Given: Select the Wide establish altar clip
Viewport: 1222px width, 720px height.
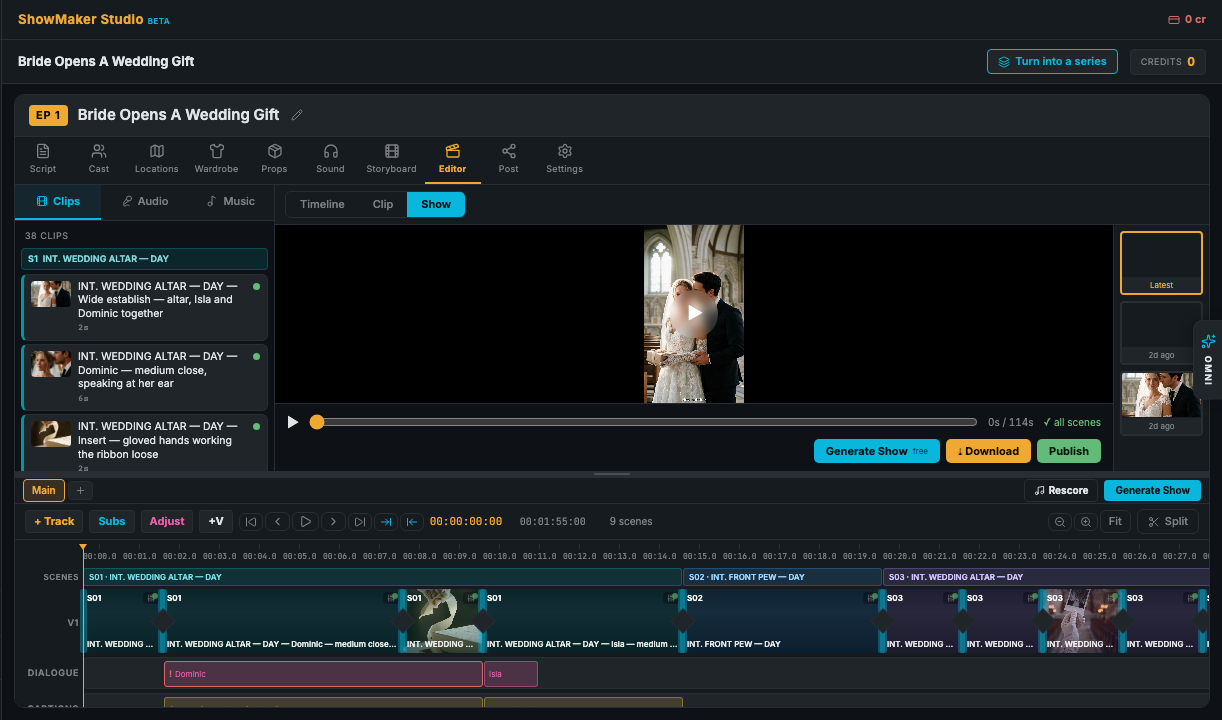Looking at the screenshot, I should 144,307.
